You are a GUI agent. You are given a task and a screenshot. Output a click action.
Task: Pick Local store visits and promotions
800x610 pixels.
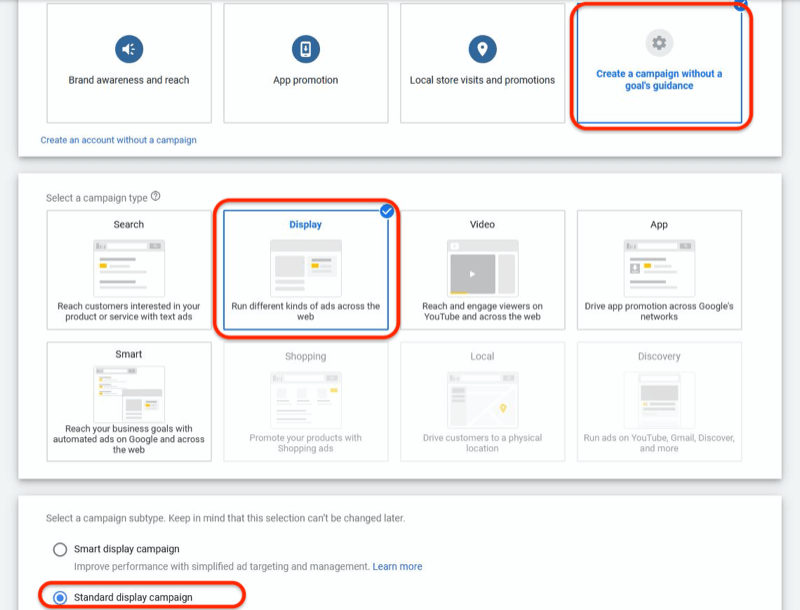[x=482, y=63]
